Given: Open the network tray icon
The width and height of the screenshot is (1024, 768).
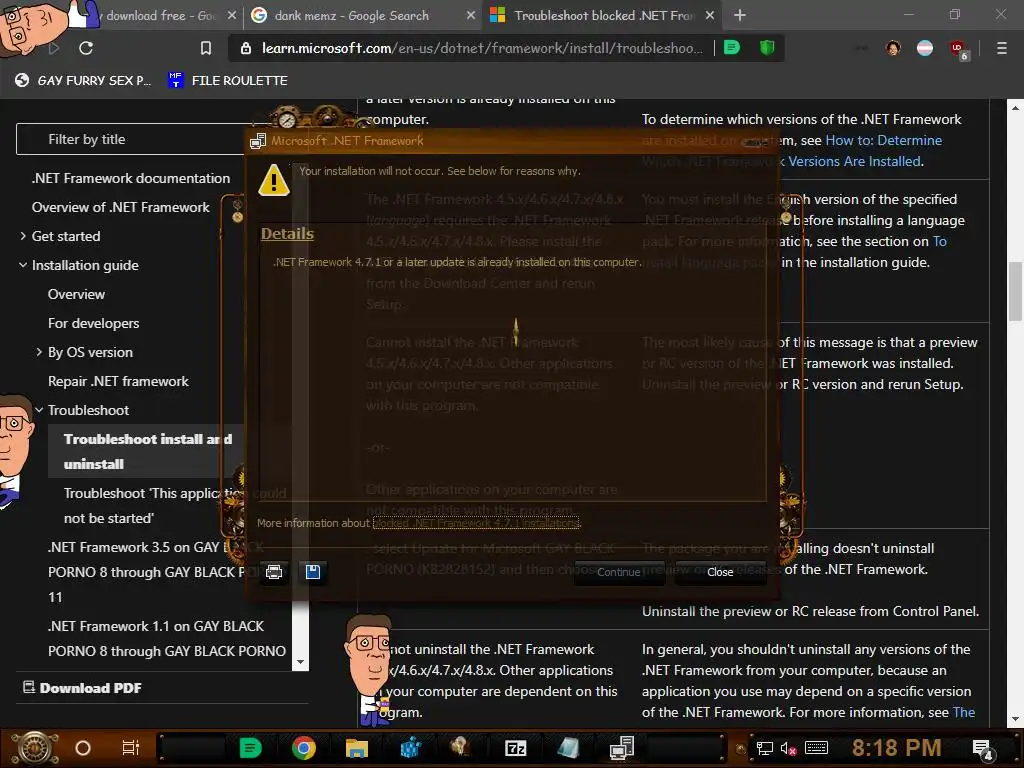Looking at the screenshot, I should (764, 748).
